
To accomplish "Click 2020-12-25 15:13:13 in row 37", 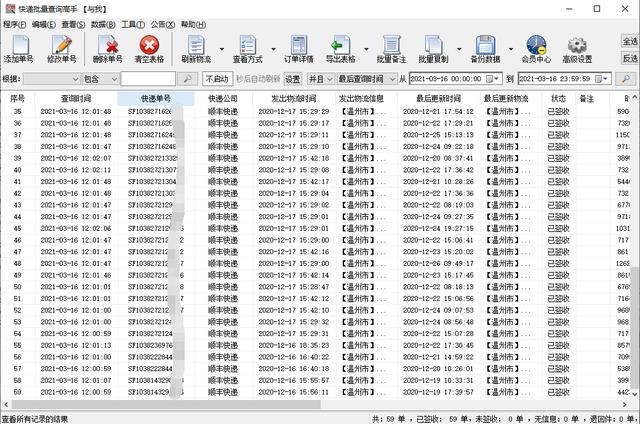I will tap(438, 135).
